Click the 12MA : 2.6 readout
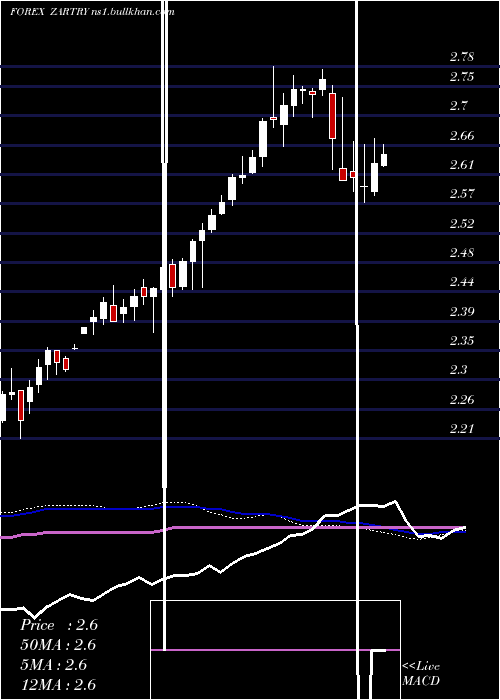500x700 pixels. click(58, 685)
